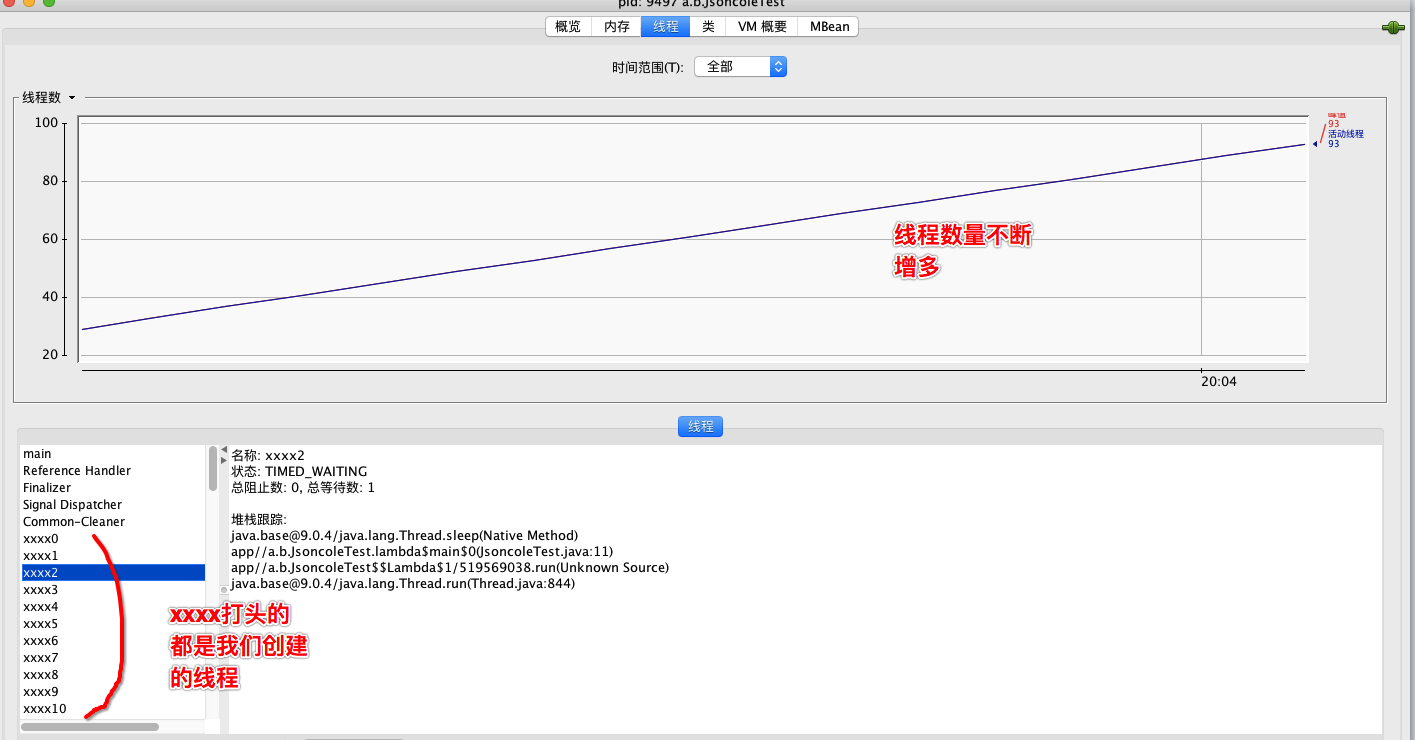Switch to the 内存 tab
Image resolution: width=1415 pixels, height=740 pixels.
[x=617, y=27]
